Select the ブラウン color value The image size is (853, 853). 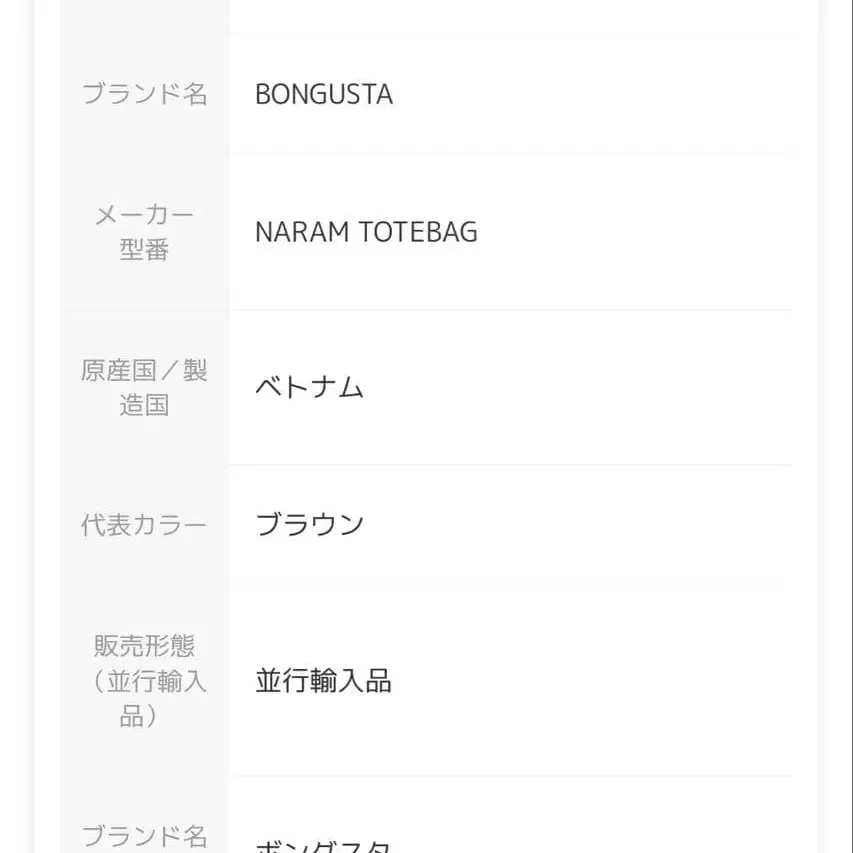point(309,525)
